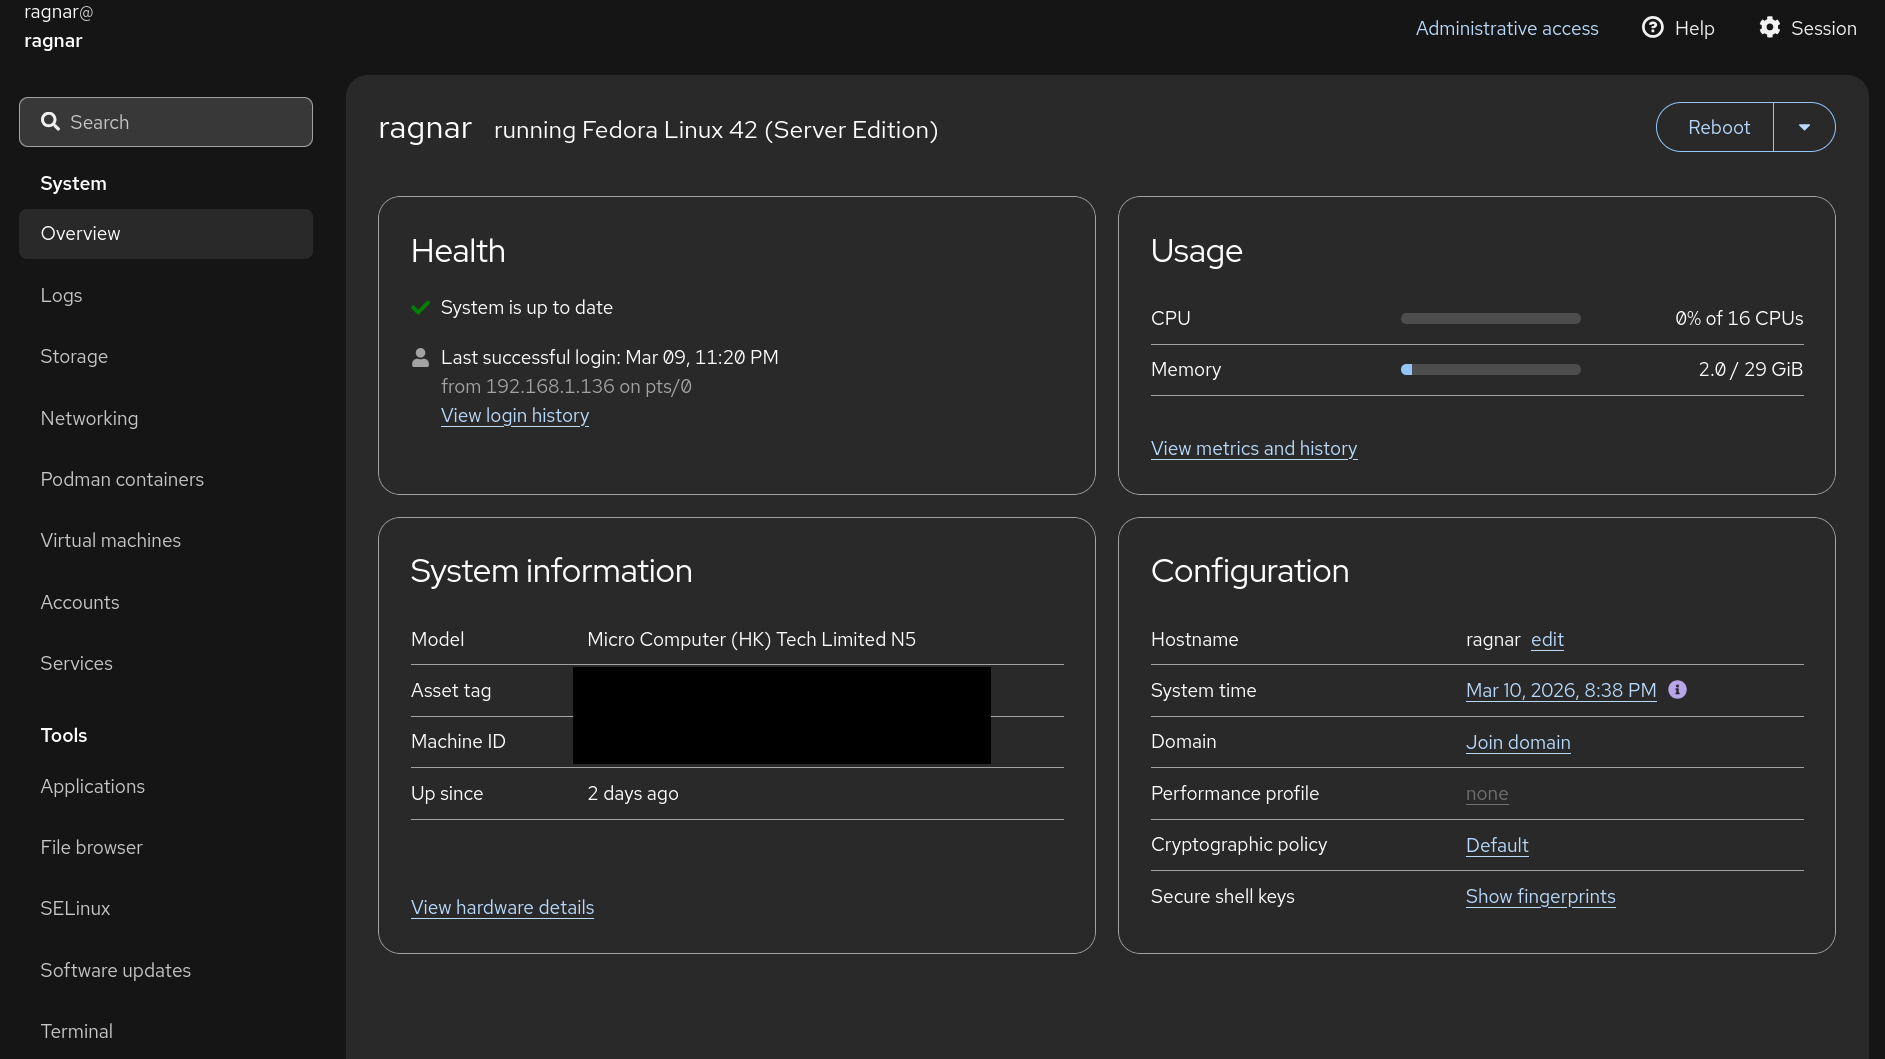Viewport: 1885px width, 1059px height.
Task: Click the Memory usage progress bar
Action: (1490, 370)
